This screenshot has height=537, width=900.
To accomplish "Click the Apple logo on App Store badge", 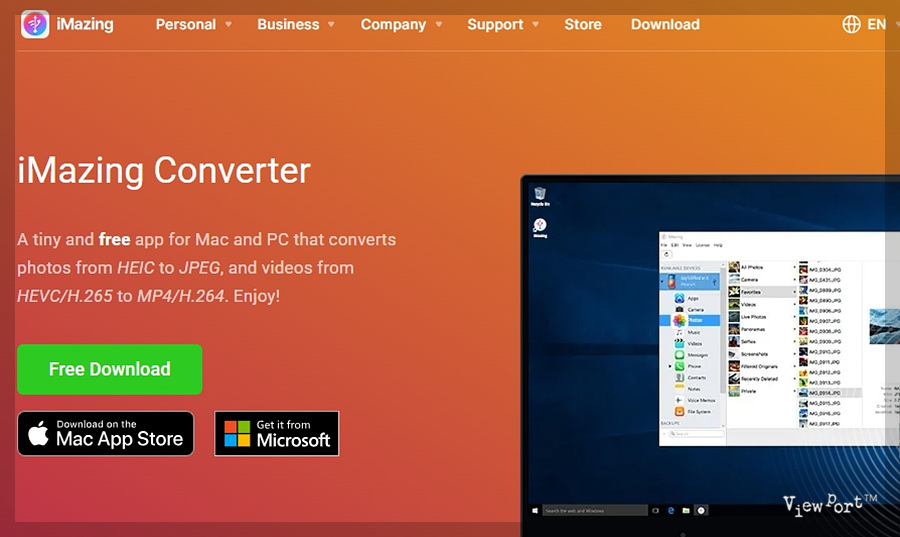I will pos(38,433).
